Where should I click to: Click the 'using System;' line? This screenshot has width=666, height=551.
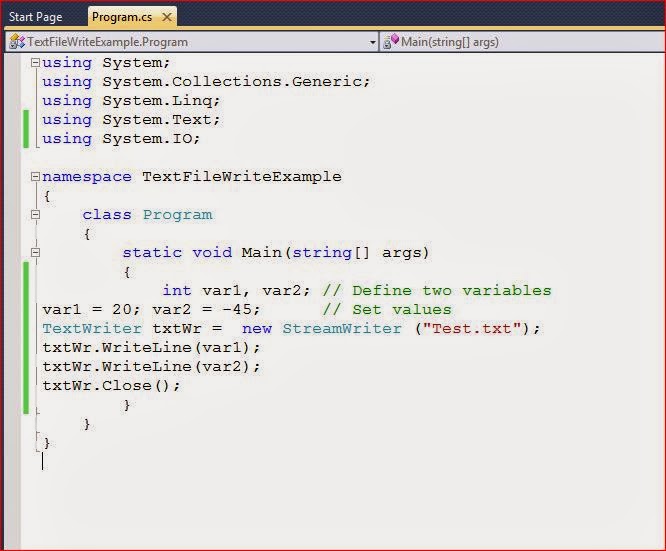[106, 63]
